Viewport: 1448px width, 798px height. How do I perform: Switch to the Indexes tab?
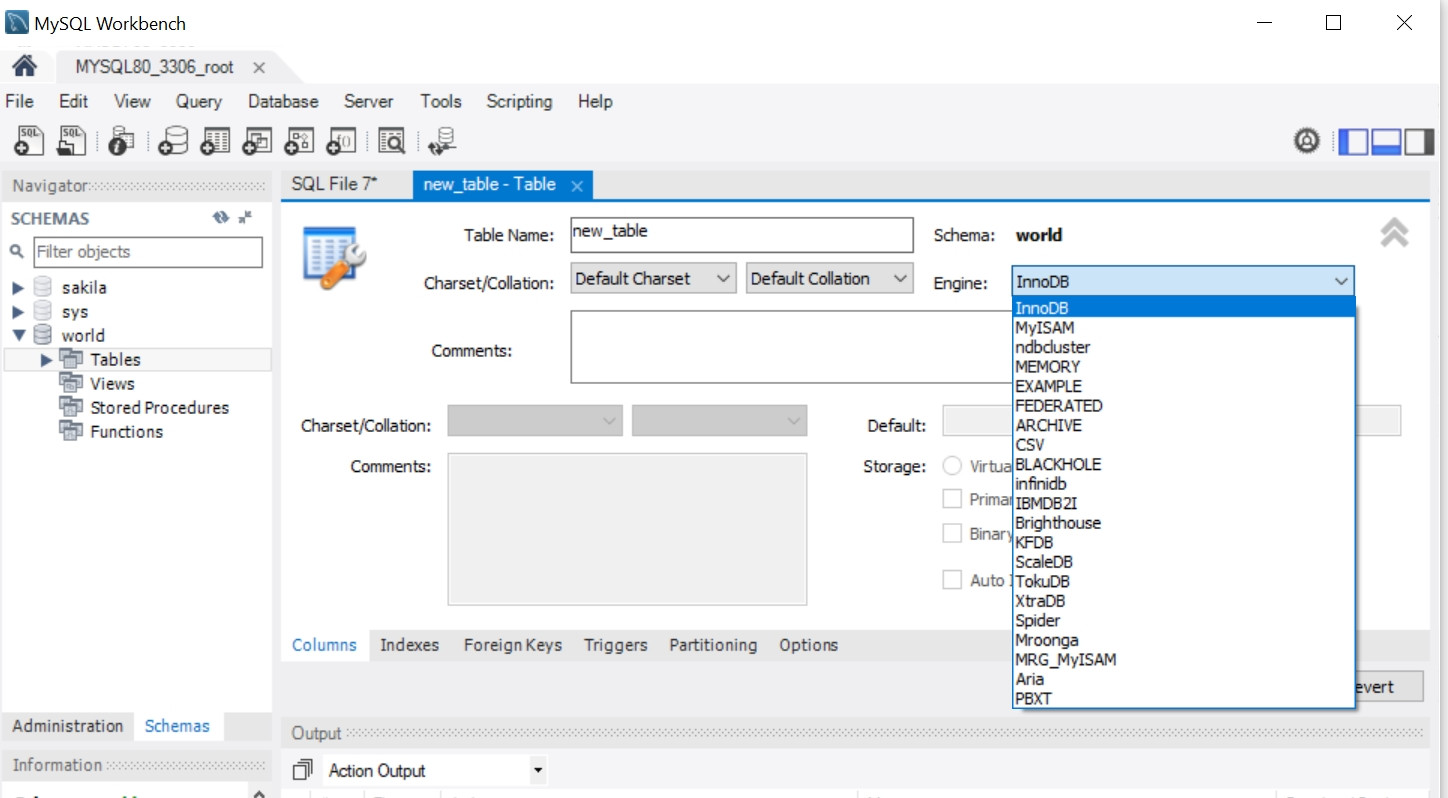click(x=409, y=645)
